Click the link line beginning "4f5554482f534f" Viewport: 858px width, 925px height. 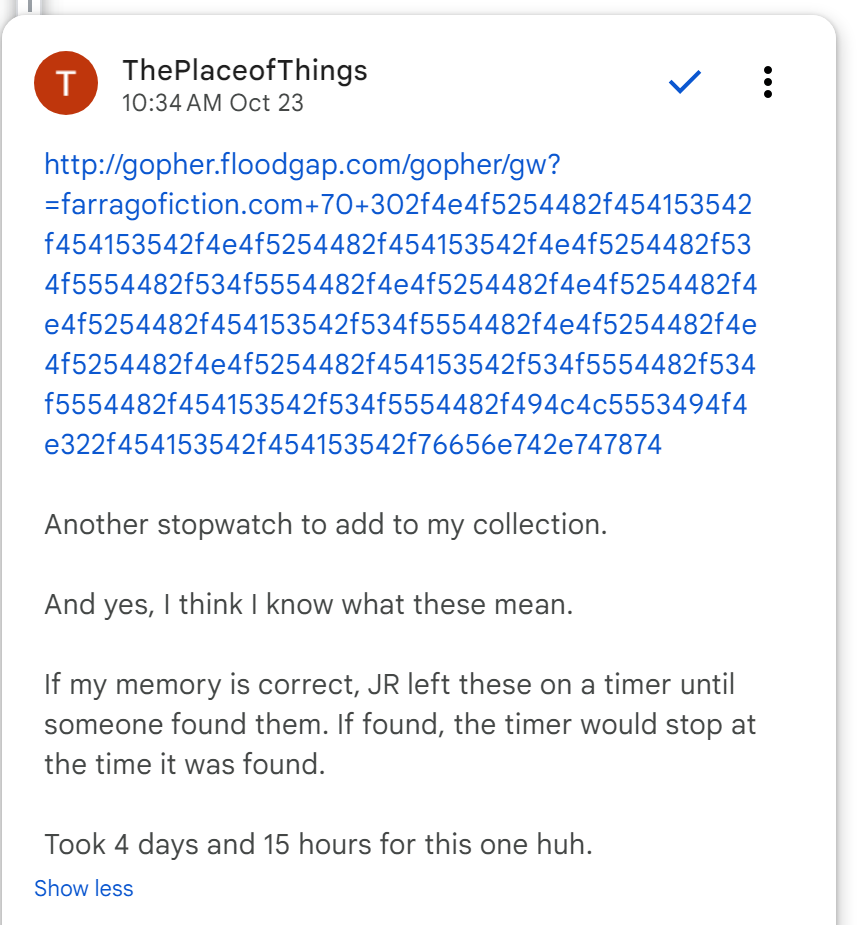click(400, 285)
